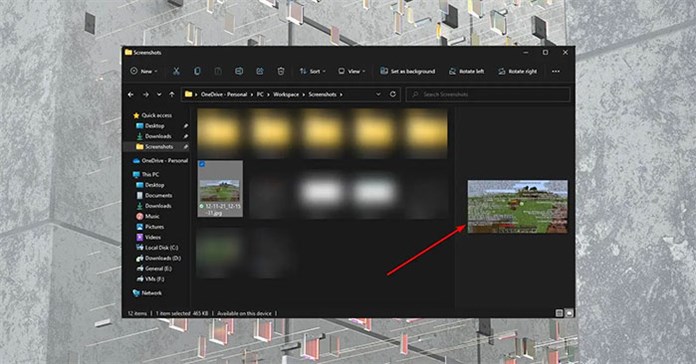This screenshot has width=696, height=364.
Task: Select Network in sidebar
Action: [x=151, y=293]
